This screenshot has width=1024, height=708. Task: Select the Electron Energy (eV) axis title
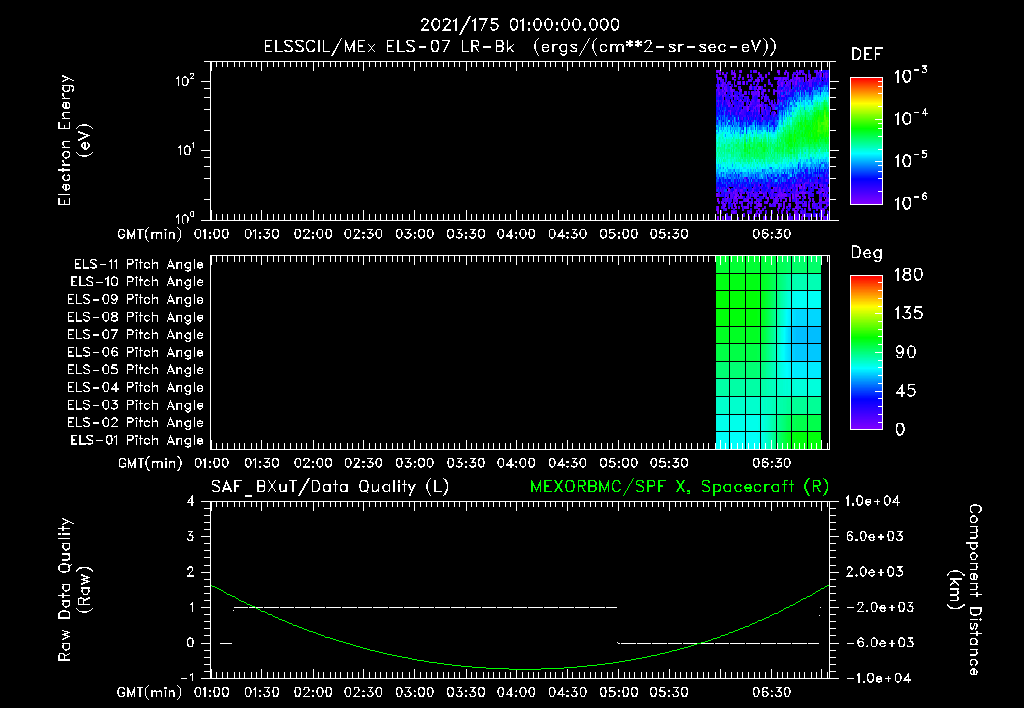[x=74, y=140]
